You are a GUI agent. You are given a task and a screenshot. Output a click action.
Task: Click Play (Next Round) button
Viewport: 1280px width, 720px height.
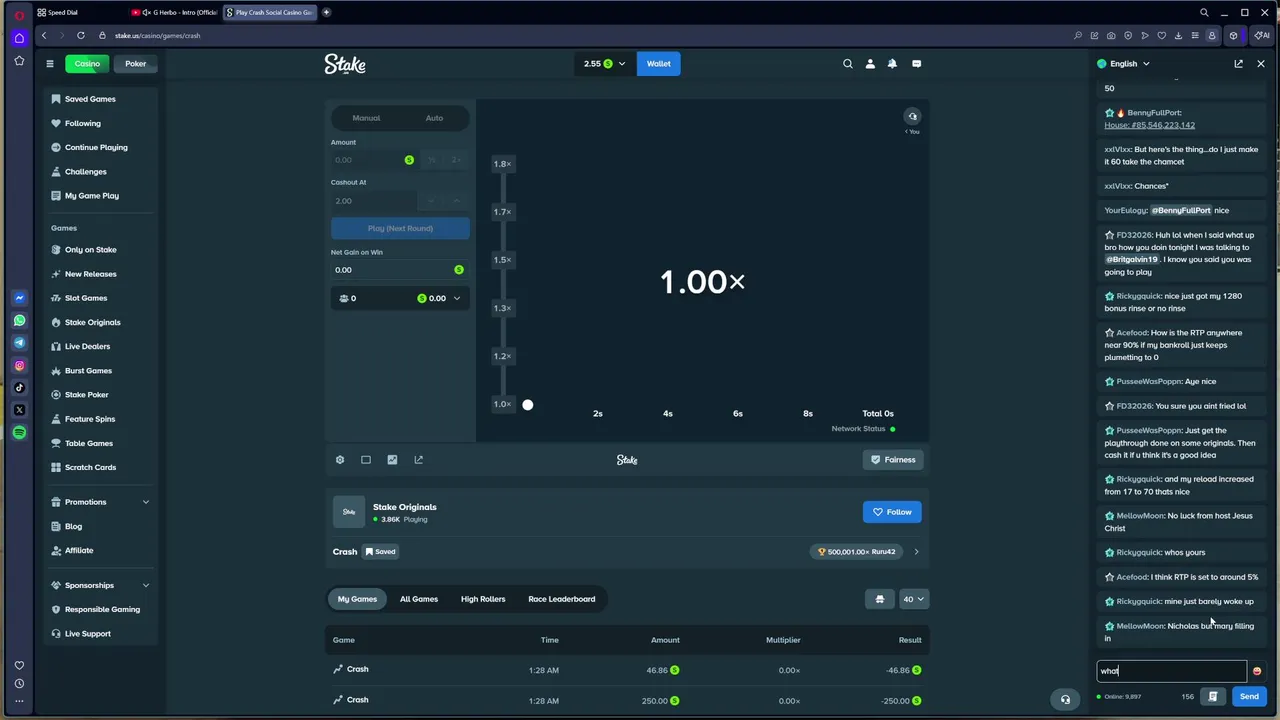(x=400, y=229)
